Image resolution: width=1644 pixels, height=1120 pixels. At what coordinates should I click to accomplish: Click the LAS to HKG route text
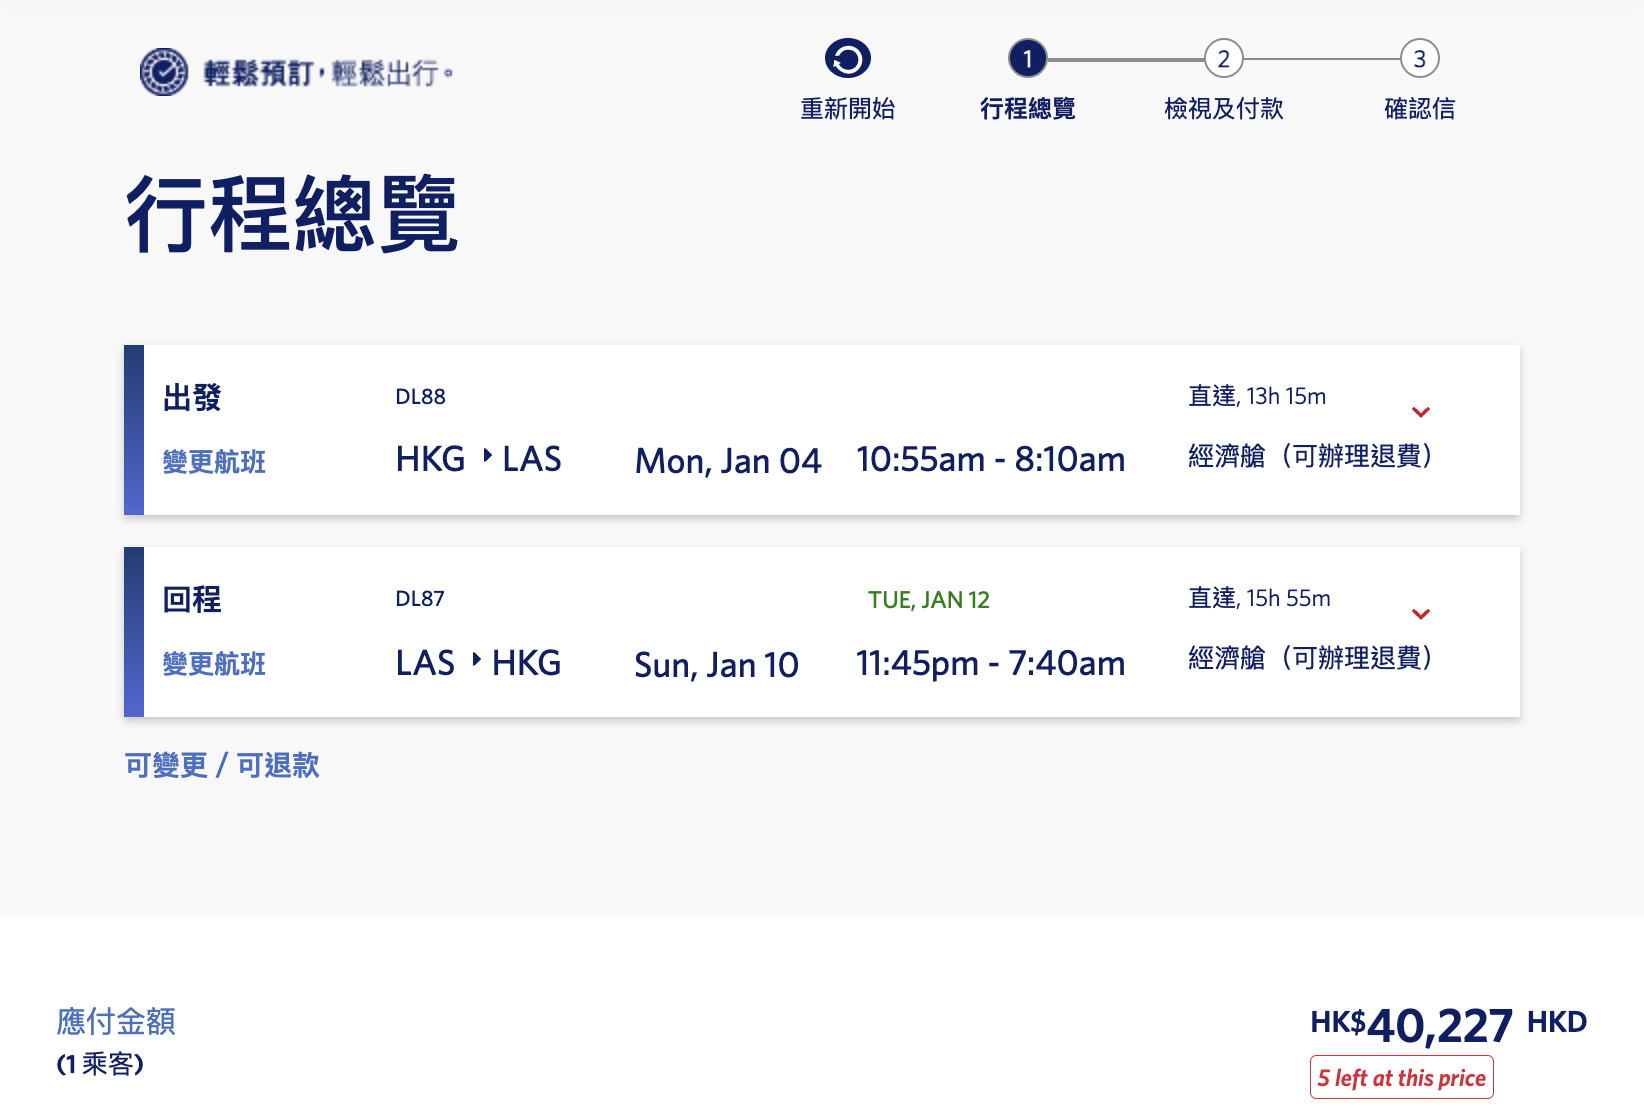[478, 663]
